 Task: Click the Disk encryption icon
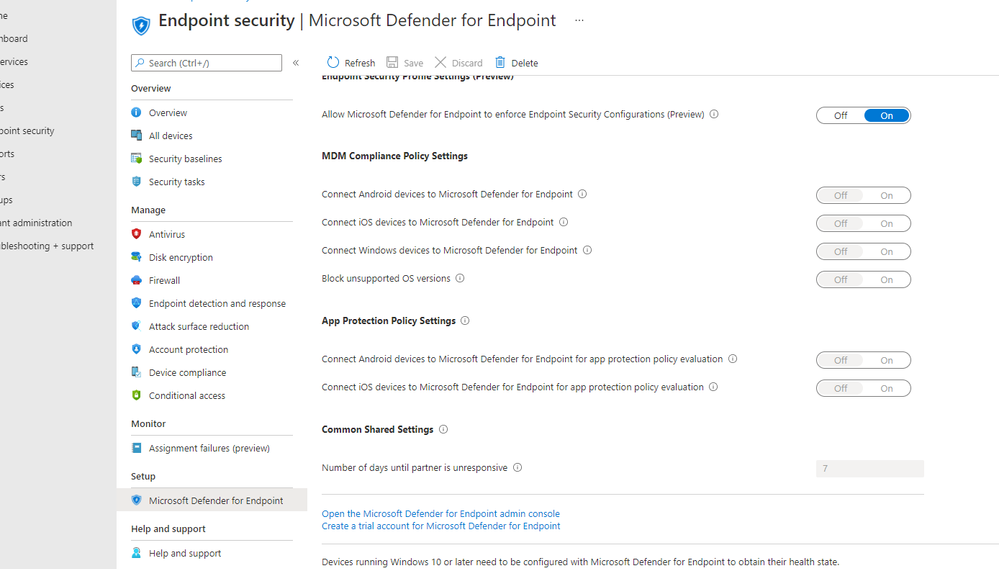[x=137, y=257]
